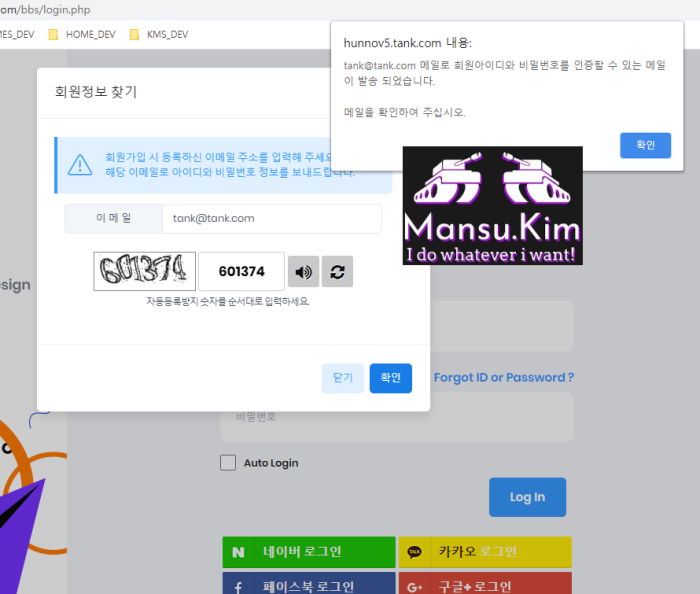The height and width of the screenshot is (594, 700).
Task: Click the Naver N logo icon
Action: [x=238, y=552]
